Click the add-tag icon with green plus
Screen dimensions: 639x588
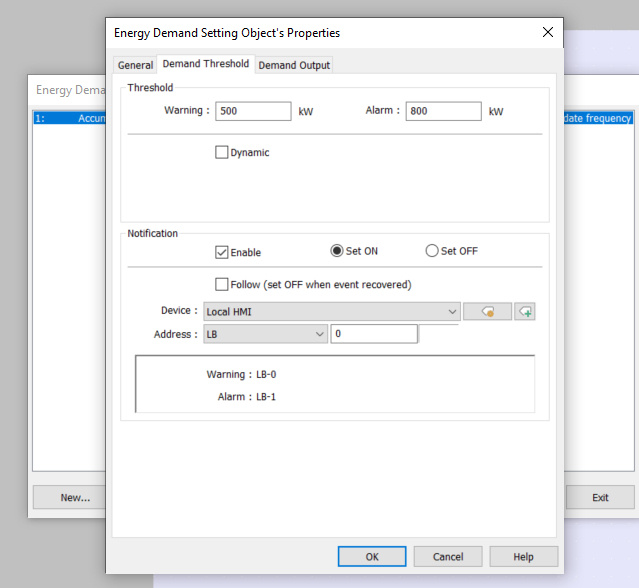pyautogui.click(x=525, y=312)
